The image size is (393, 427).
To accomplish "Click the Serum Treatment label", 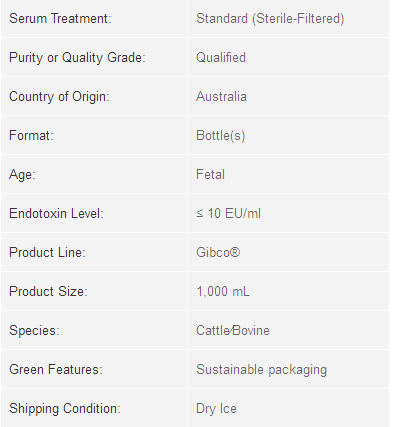I will pyautogui.click(x=60, y=18).
